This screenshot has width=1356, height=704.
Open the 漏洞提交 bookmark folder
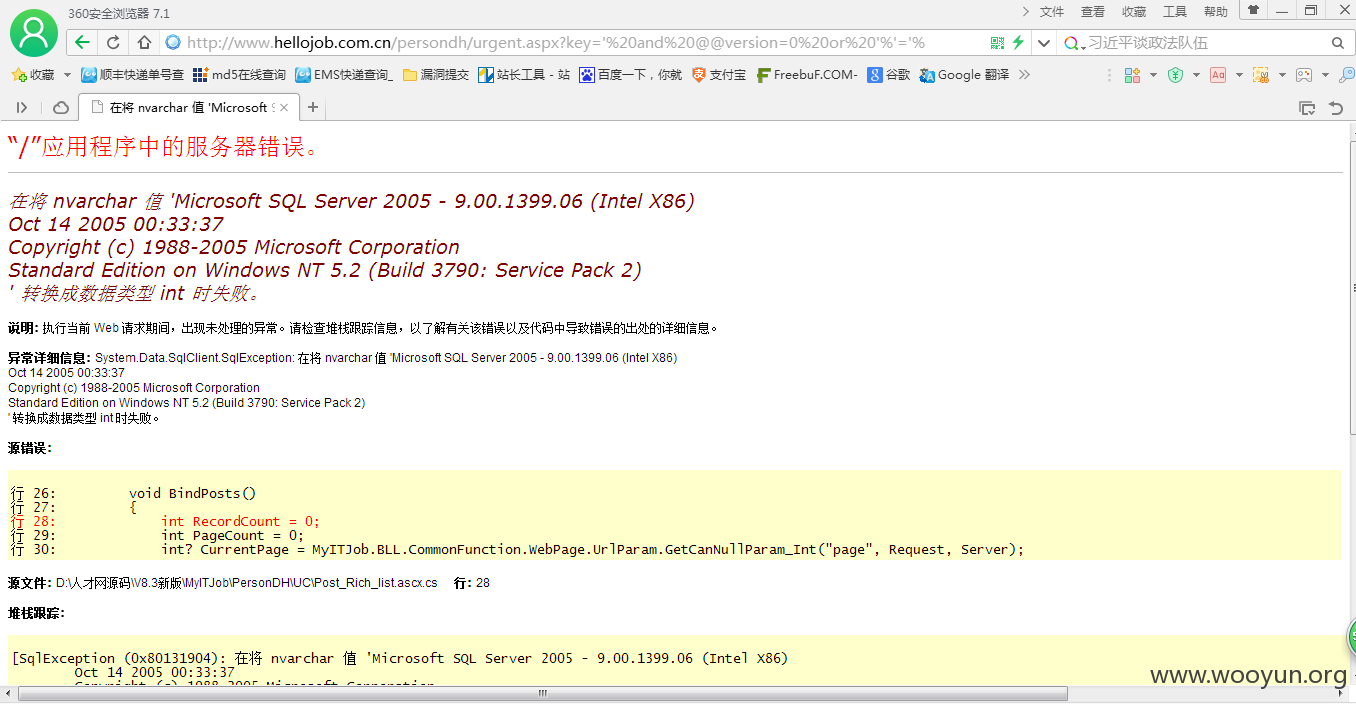pyautogui.click(x=436, y=75)
